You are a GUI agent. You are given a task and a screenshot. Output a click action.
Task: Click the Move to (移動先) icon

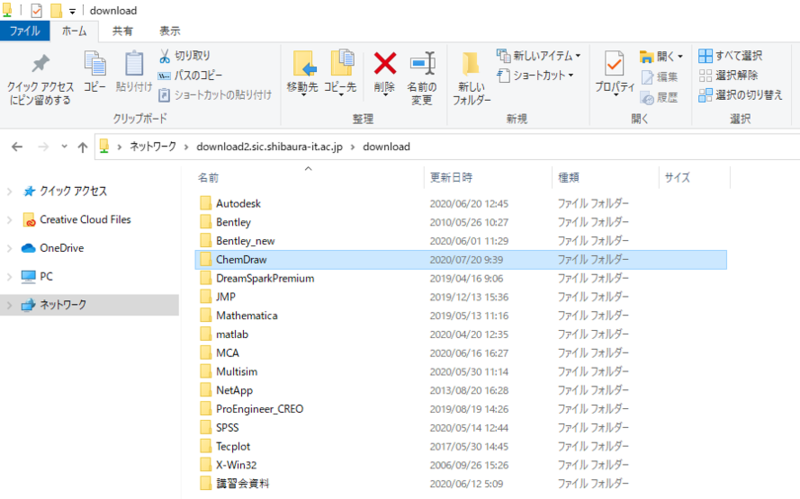coord(305,64)
